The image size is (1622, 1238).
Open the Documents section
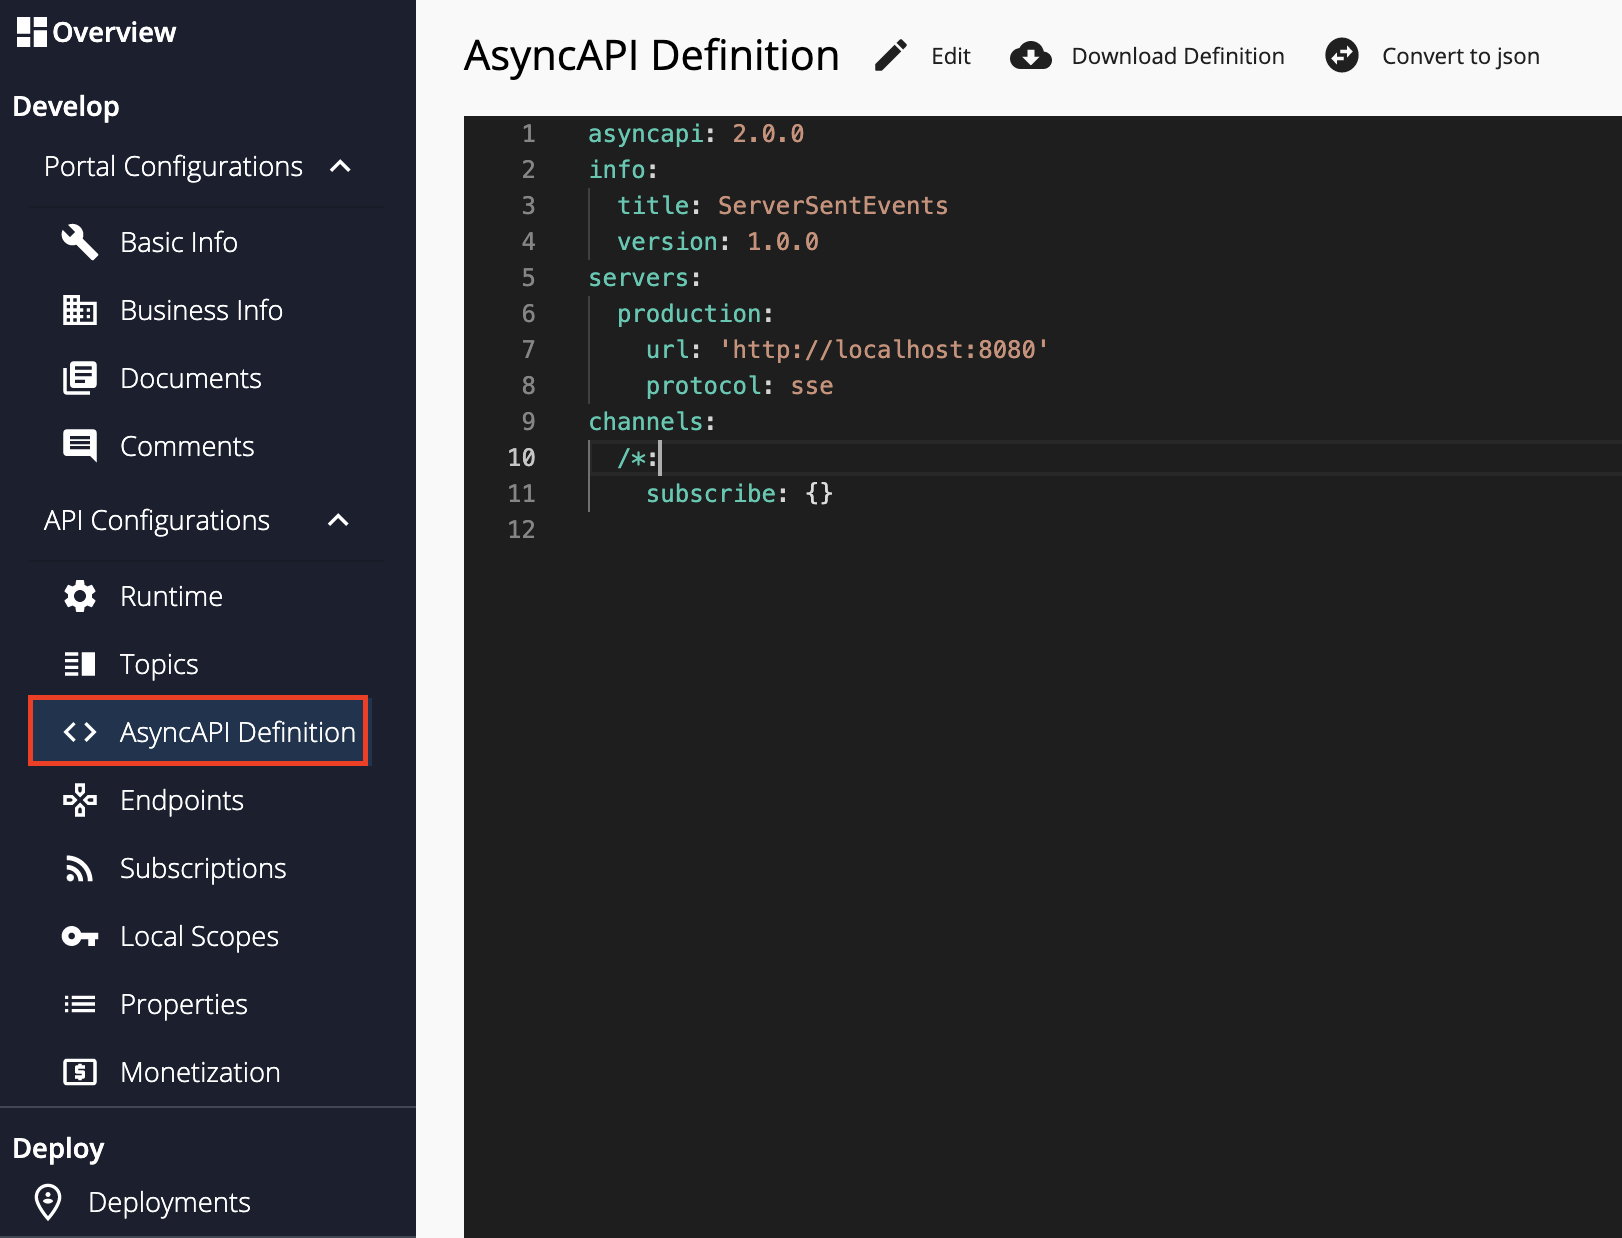coord(190,378)
